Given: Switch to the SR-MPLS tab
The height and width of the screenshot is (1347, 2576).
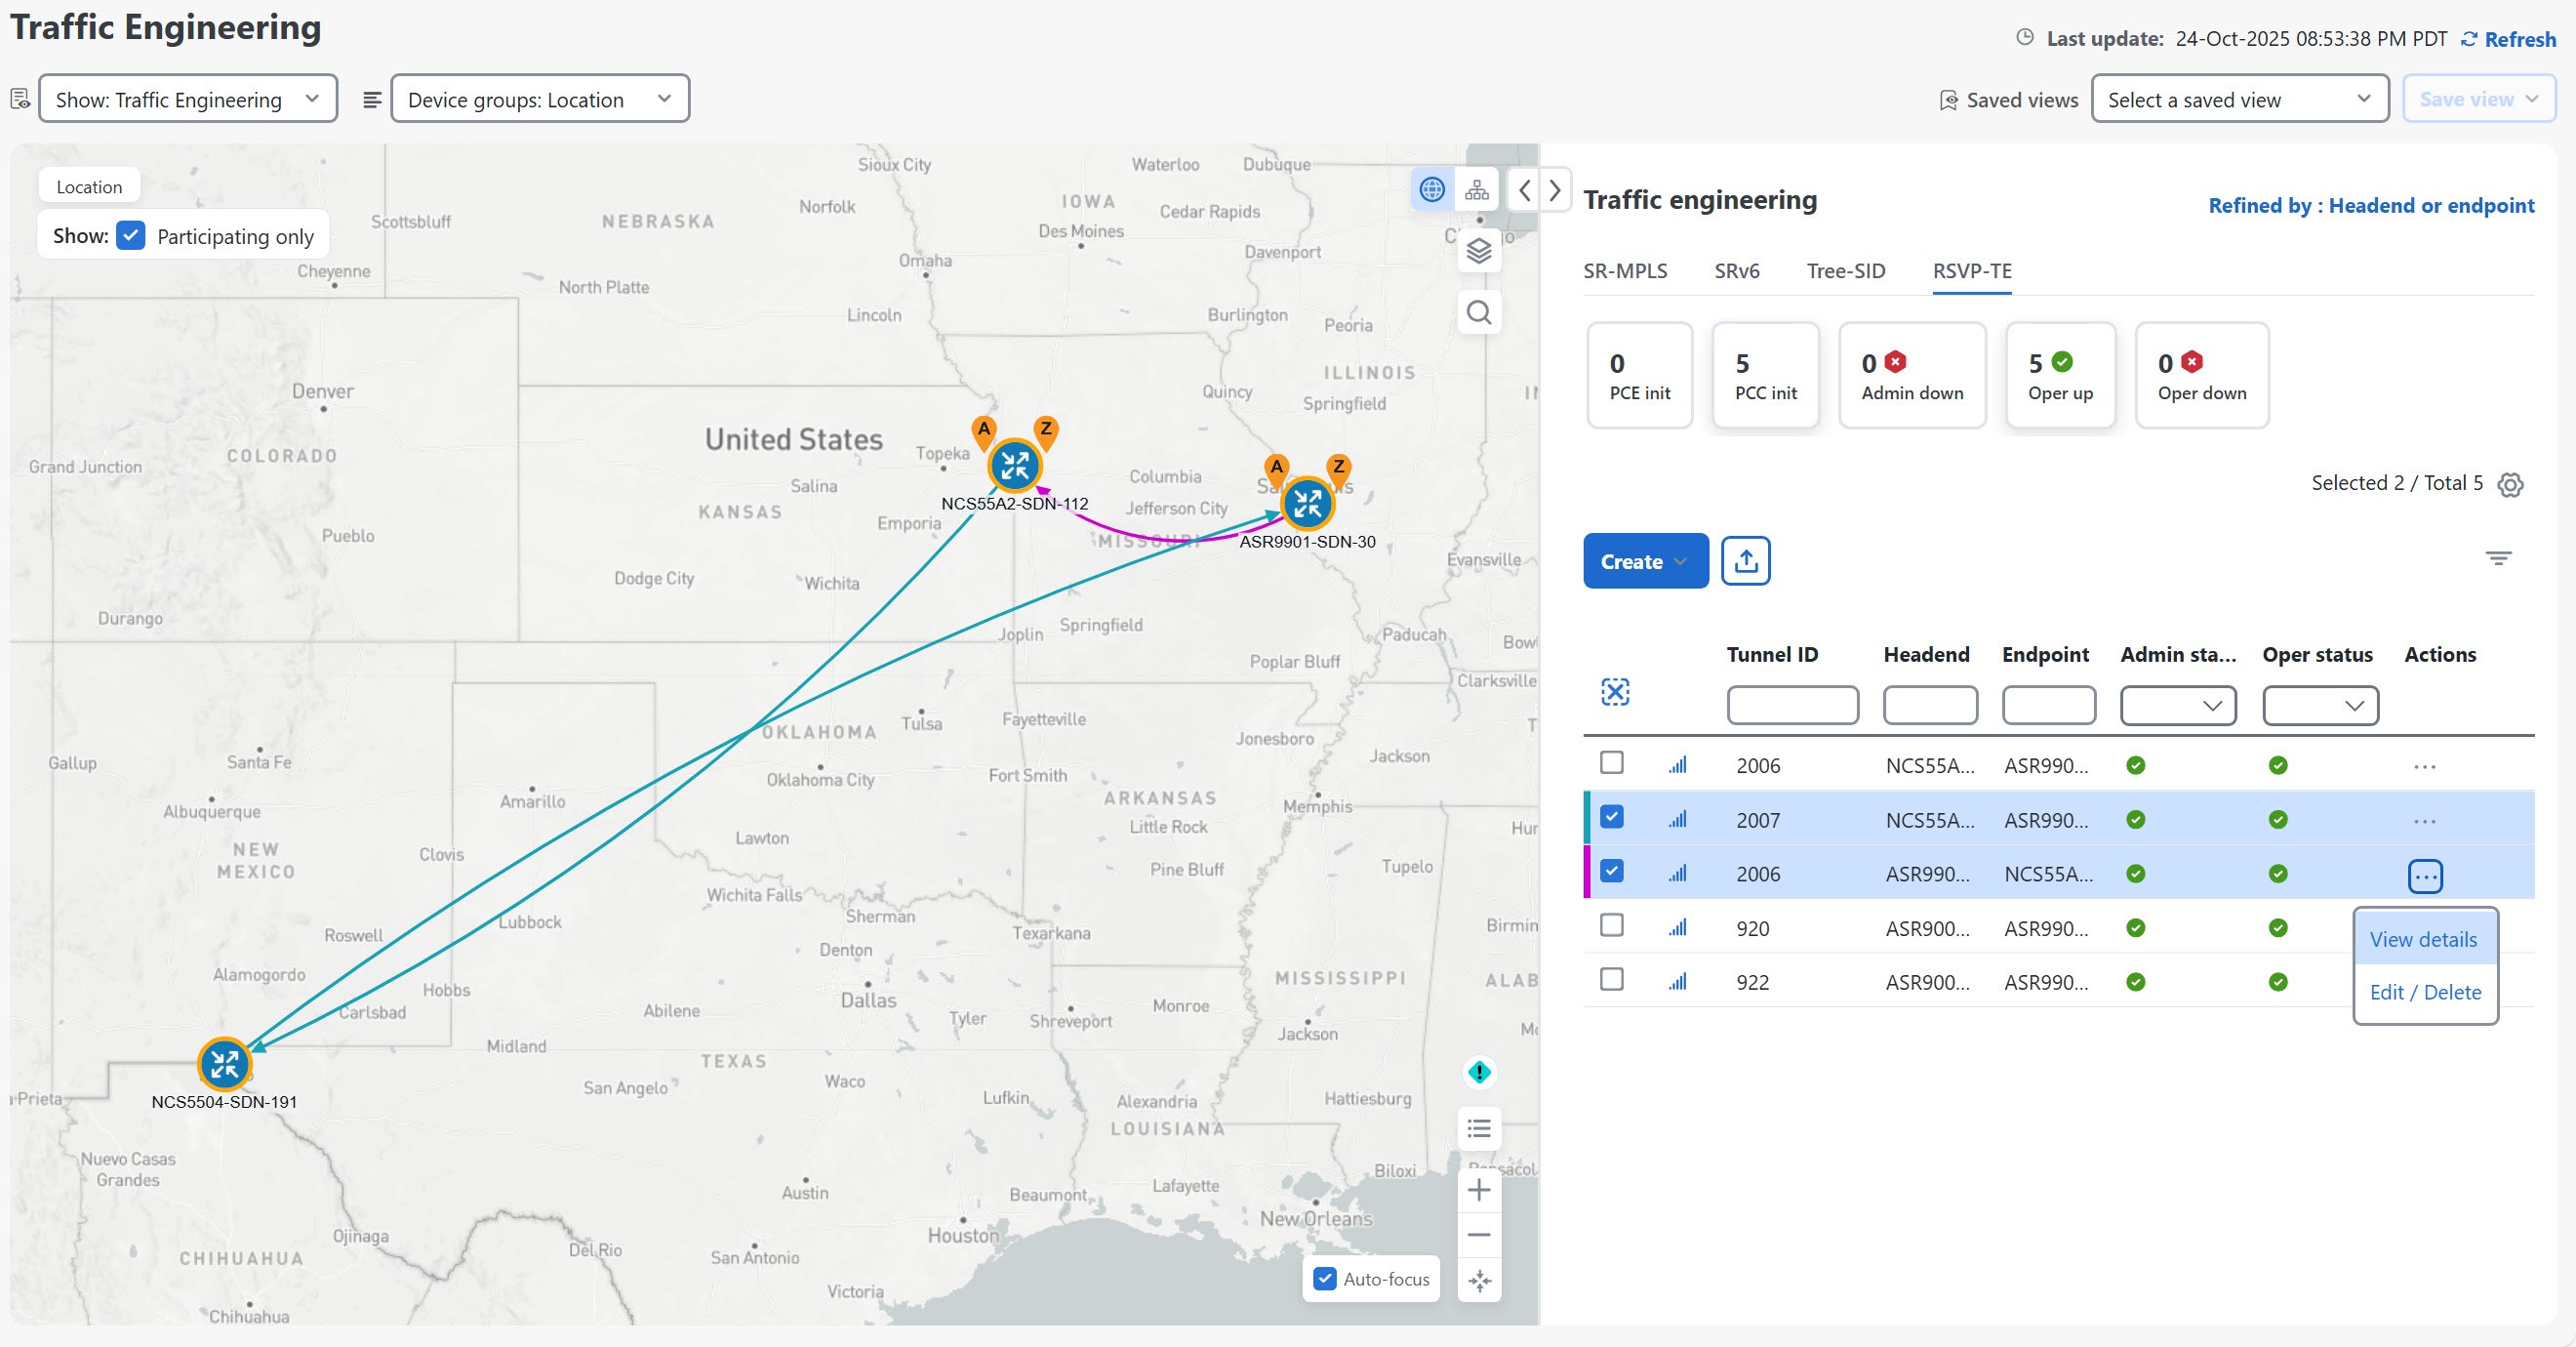Looking at the screenshot, I should pos(1625,271).
